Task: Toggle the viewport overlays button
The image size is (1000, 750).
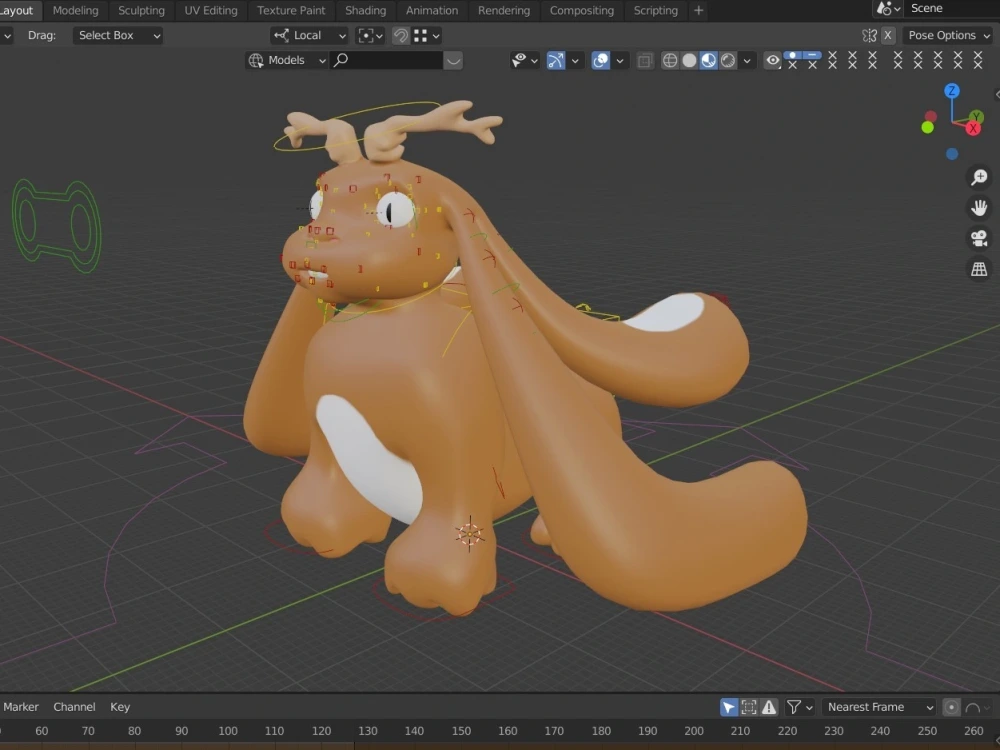Action: (600, 60)
